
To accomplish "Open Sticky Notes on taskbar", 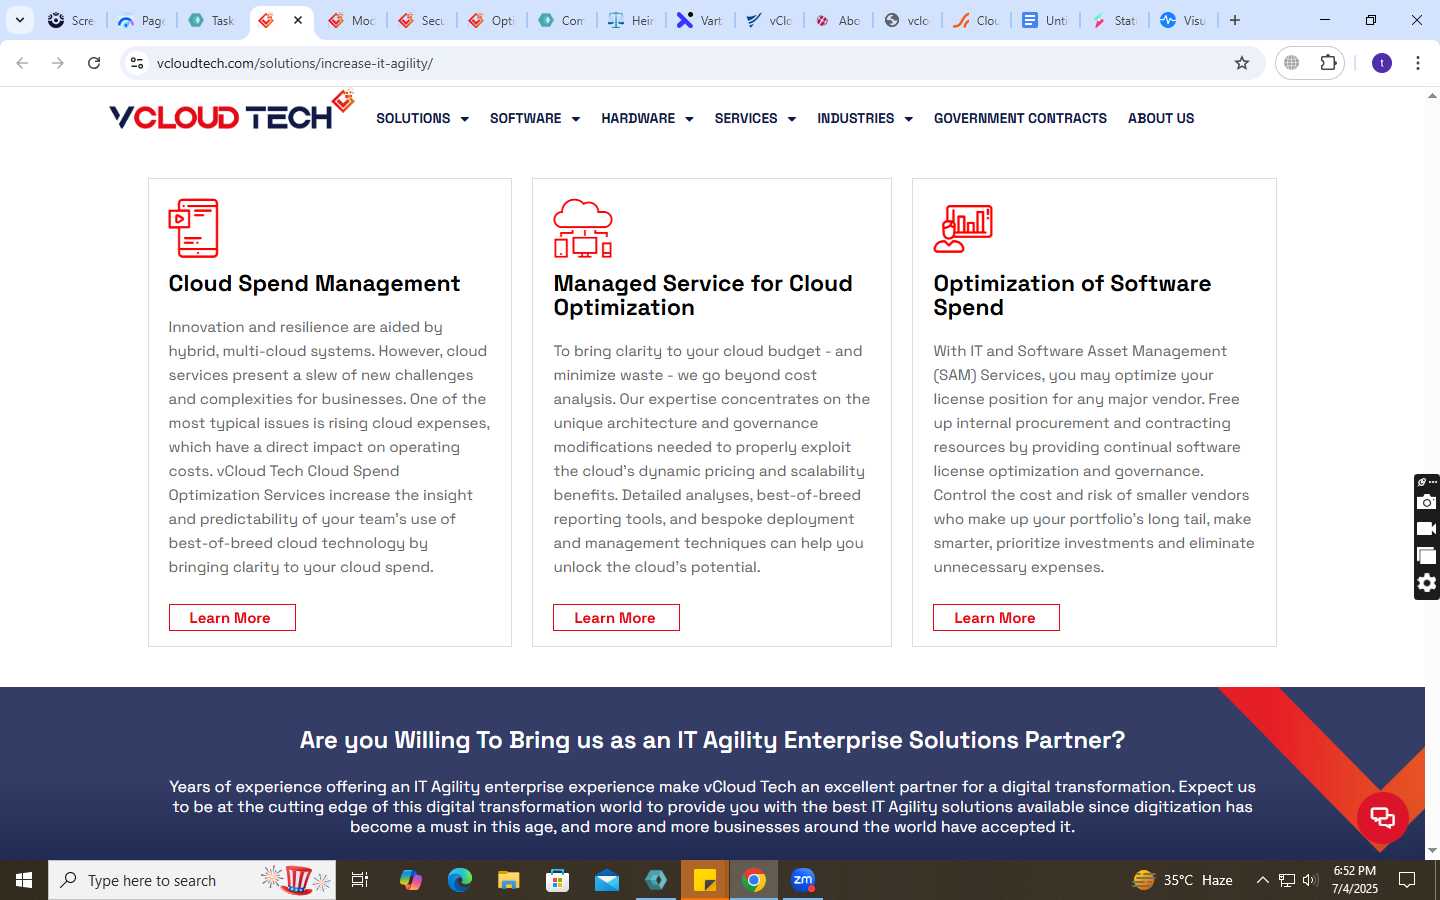I will [705, 880].
